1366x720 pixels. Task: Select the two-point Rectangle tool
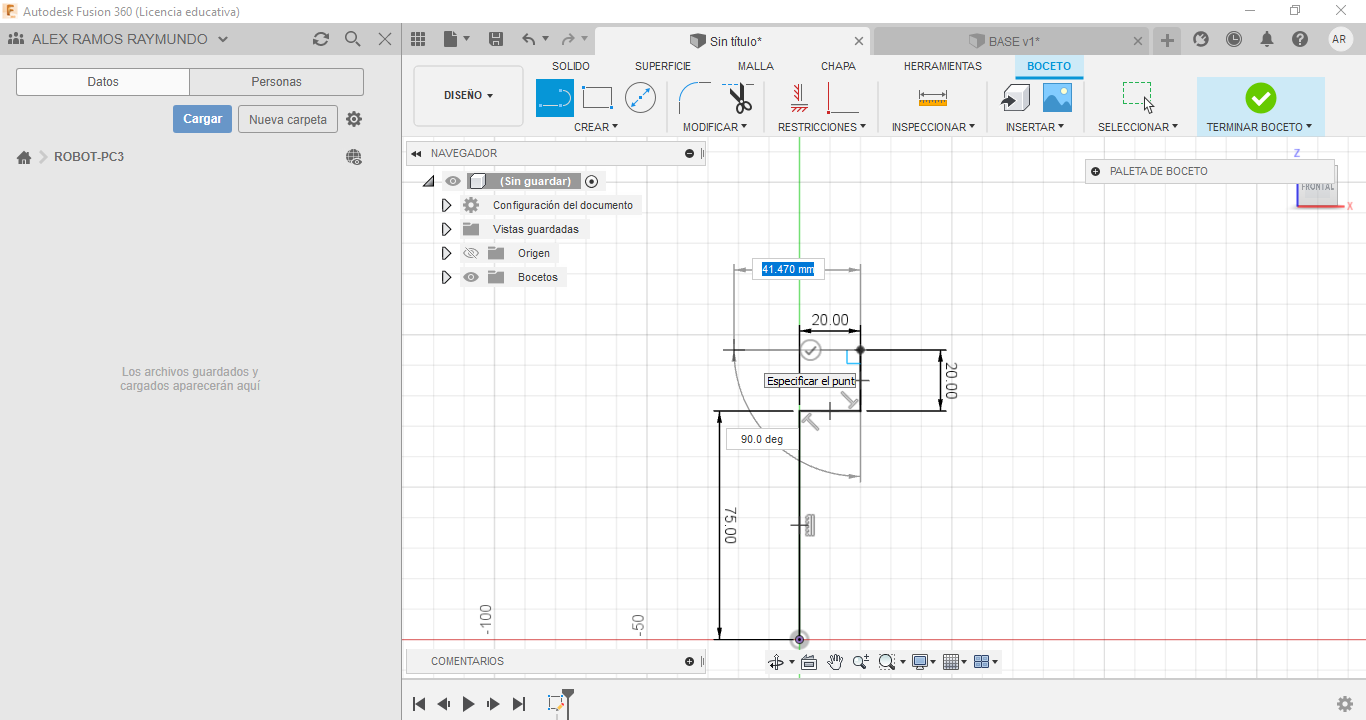(x=597, y=98)
